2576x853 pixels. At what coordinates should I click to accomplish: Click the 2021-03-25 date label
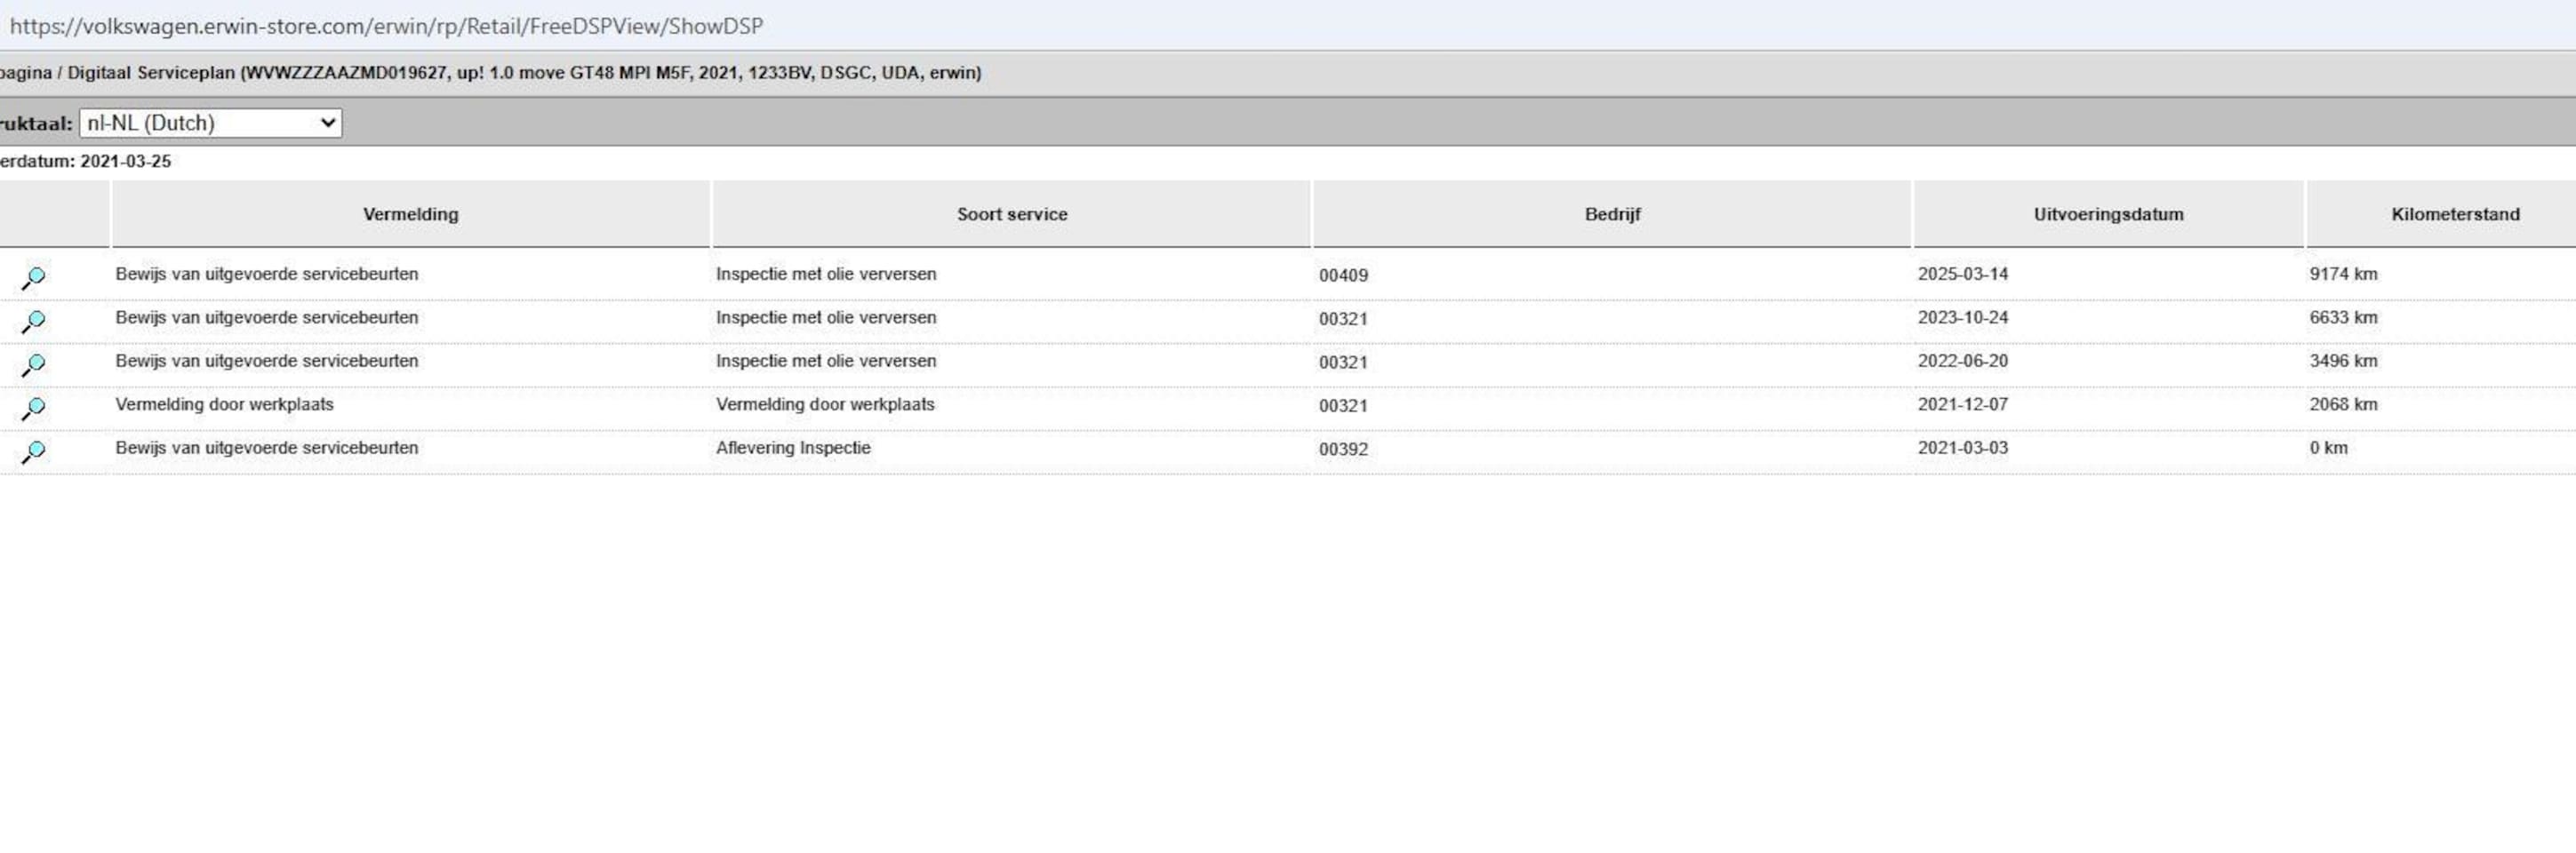[125, 161]
